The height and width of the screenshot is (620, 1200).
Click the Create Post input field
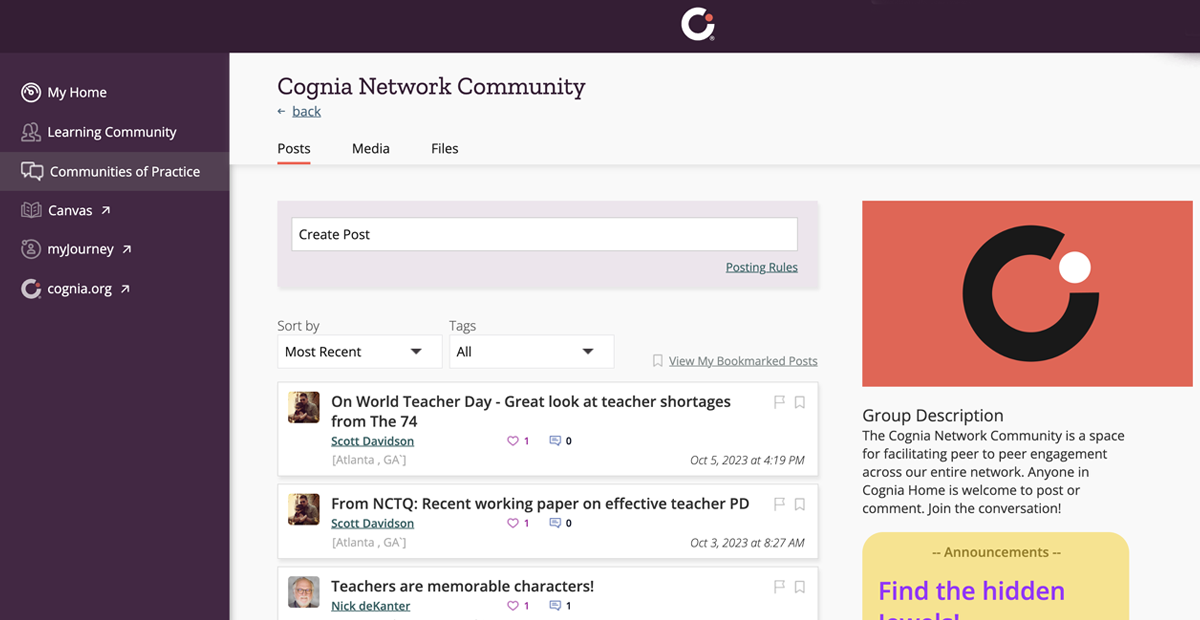(545, 234)
